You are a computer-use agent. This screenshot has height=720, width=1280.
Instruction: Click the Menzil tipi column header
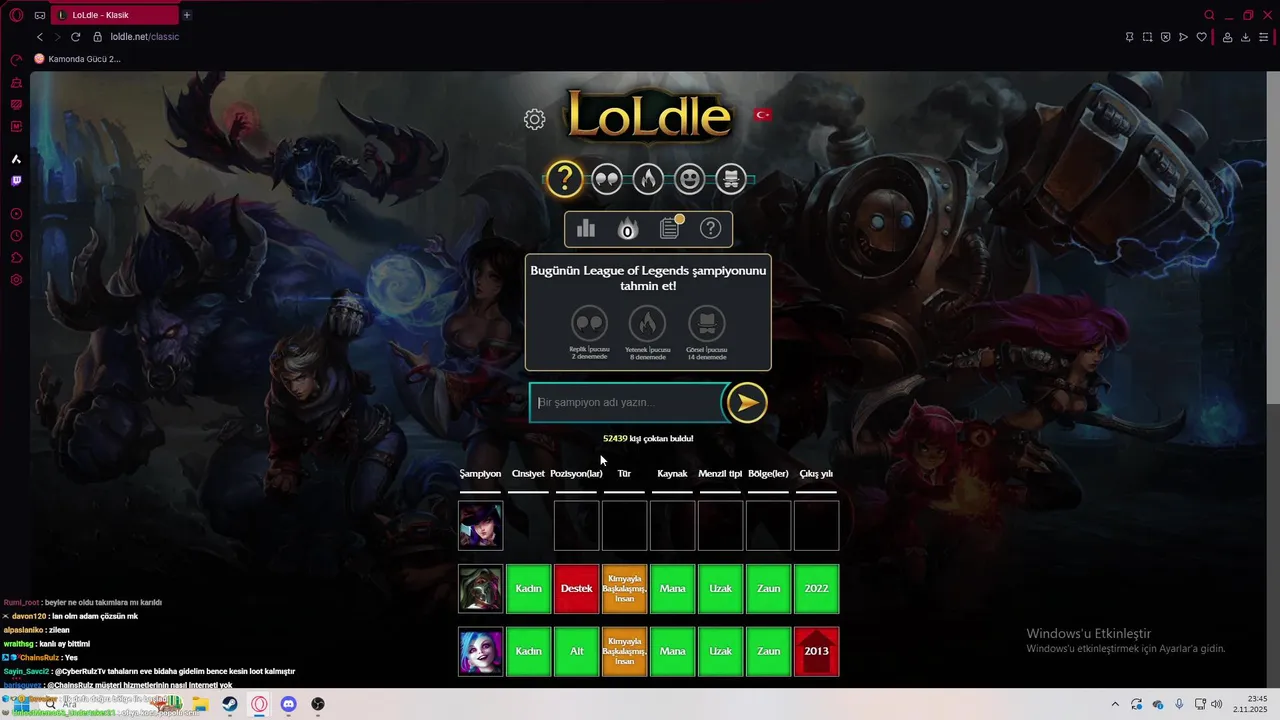[720, 474]
